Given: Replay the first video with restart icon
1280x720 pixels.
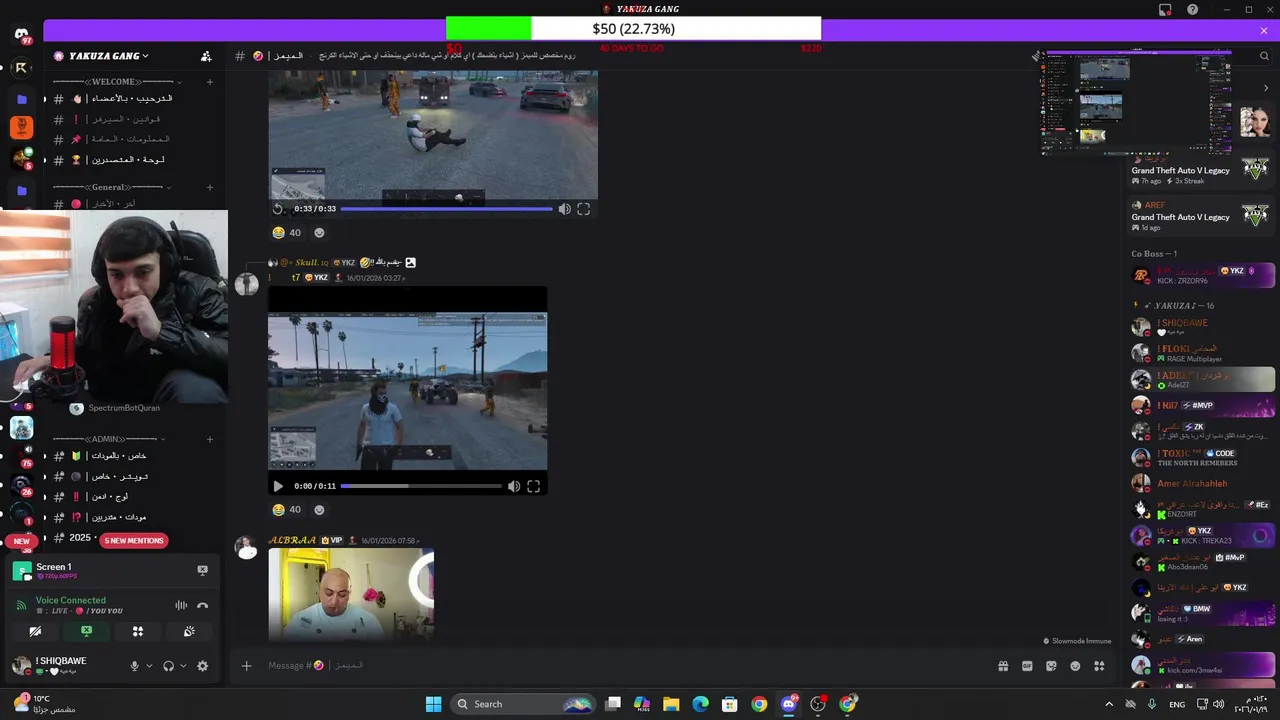Looking at the screenshot, I should pos(278,209).
